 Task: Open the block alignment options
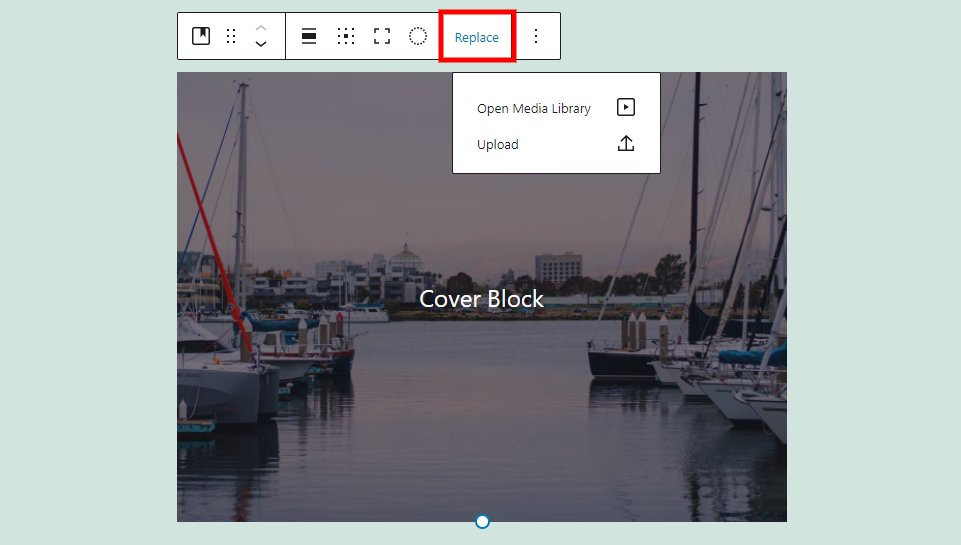click(309, 36)
